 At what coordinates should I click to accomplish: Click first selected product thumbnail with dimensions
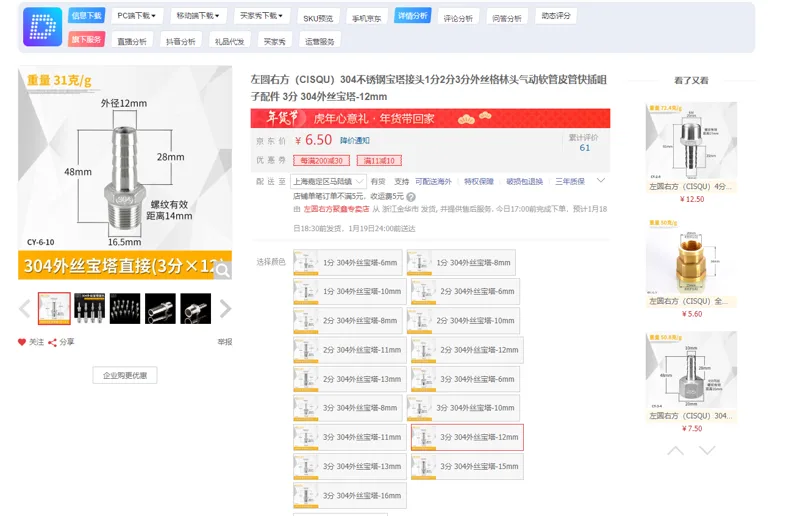tap(54, 308)
